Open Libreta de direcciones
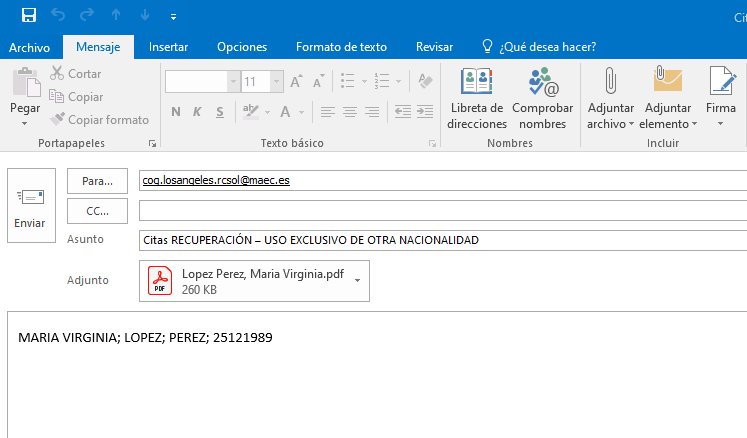 pos(477,99)
